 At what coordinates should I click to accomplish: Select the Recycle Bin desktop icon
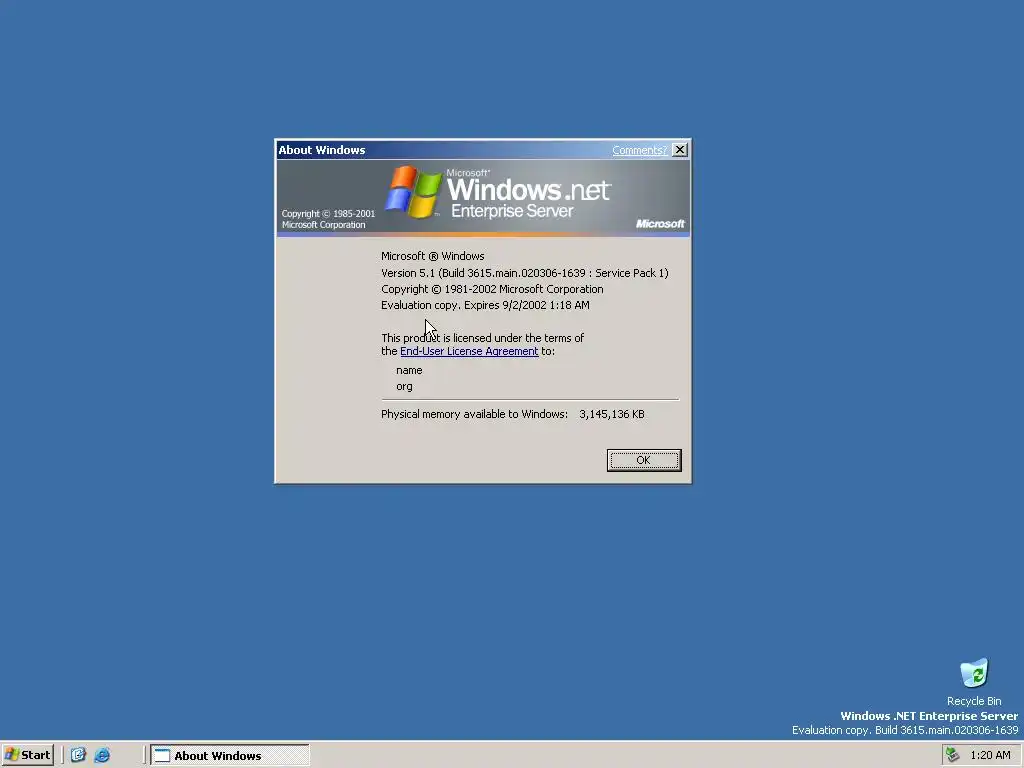coord(974,673)
